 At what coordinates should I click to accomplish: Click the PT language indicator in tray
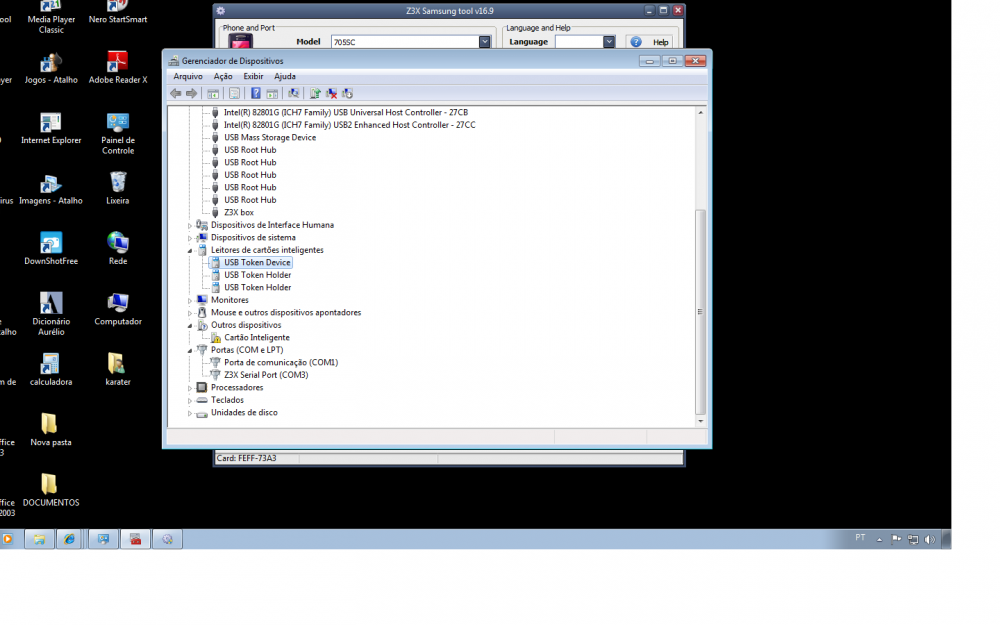(860, 538)
